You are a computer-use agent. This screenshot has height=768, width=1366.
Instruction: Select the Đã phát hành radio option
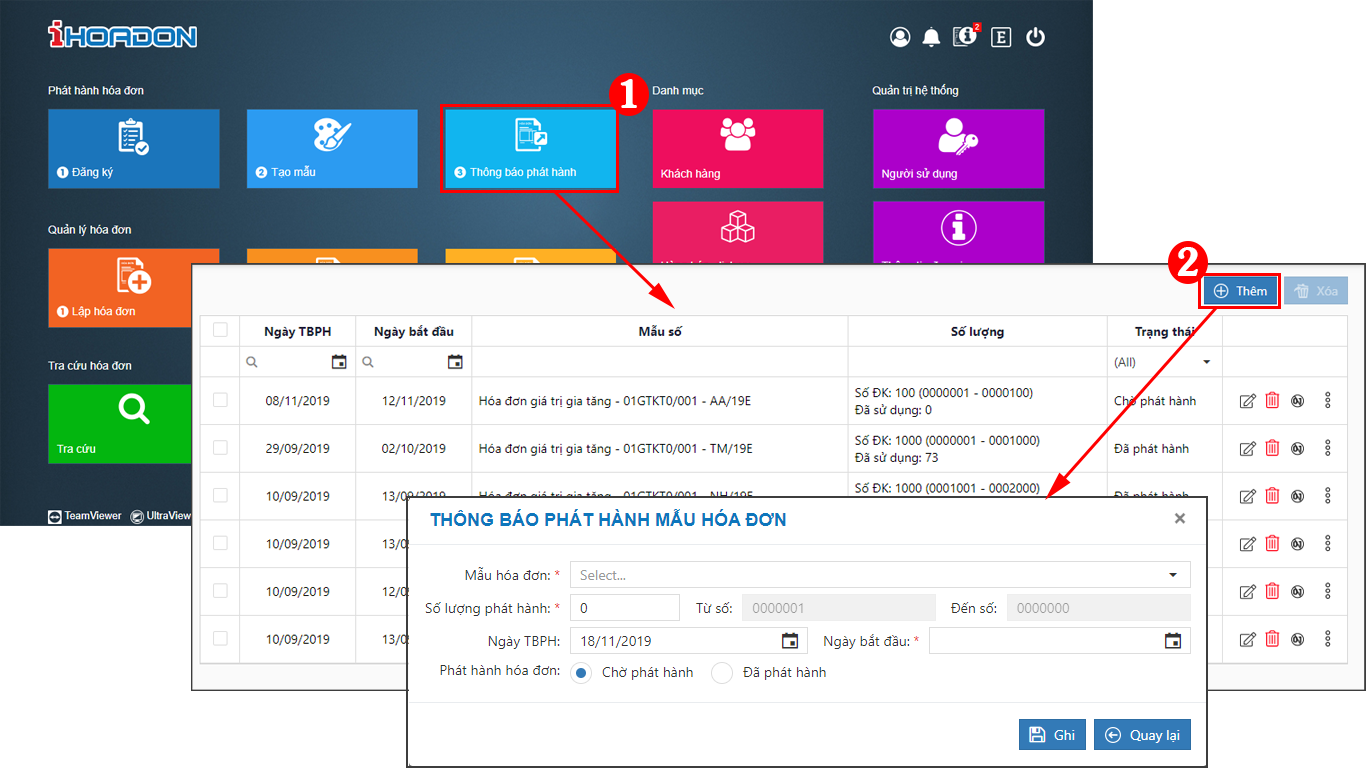pyautogui.click(x=722, y=673)
